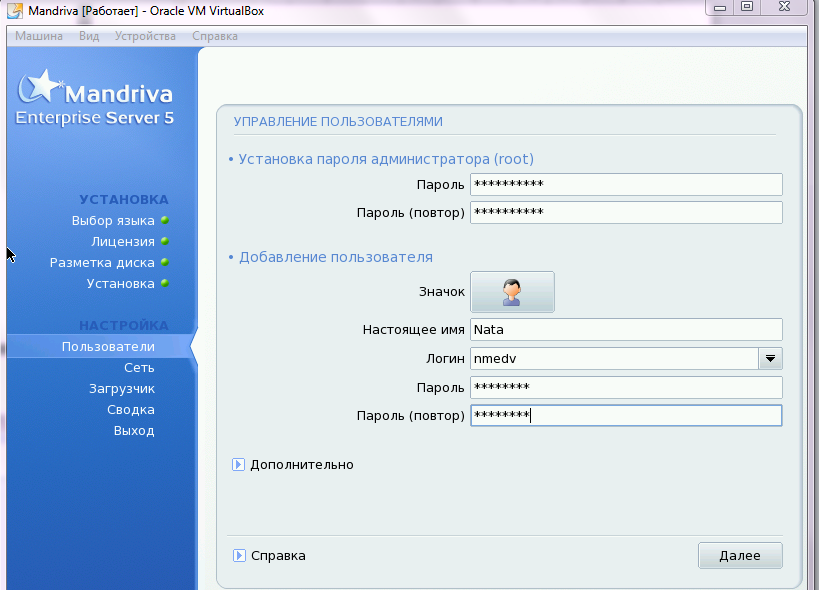819x590 pixels.
Task: Click green status dot beside Разметка диска
Action: [165, 262]
